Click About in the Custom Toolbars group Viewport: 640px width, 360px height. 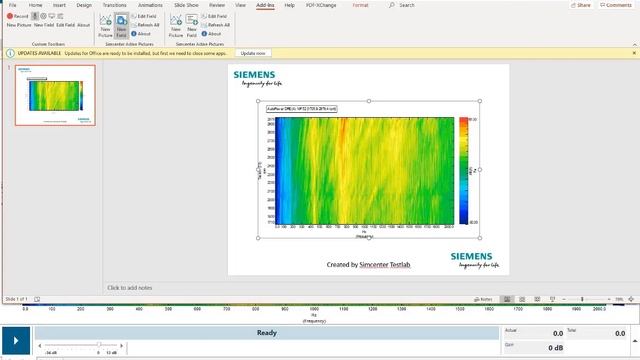[83, 25]
